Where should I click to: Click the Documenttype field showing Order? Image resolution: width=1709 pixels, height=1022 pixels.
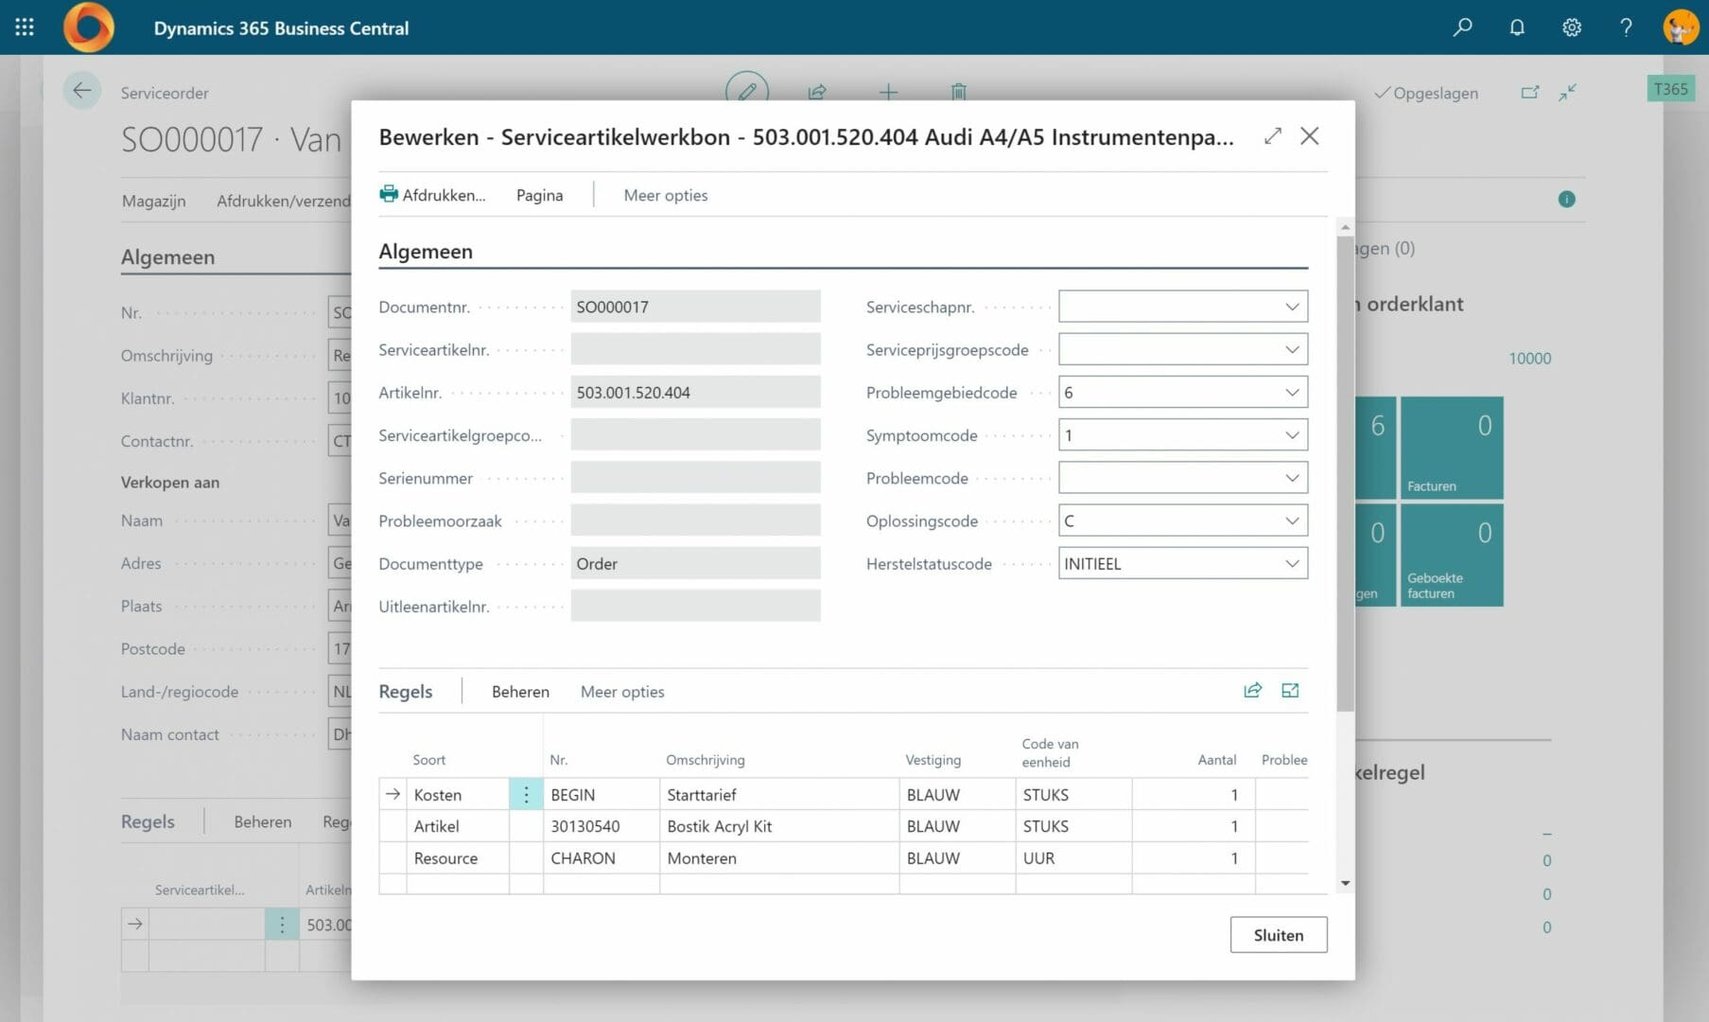[x=695, y=563]
